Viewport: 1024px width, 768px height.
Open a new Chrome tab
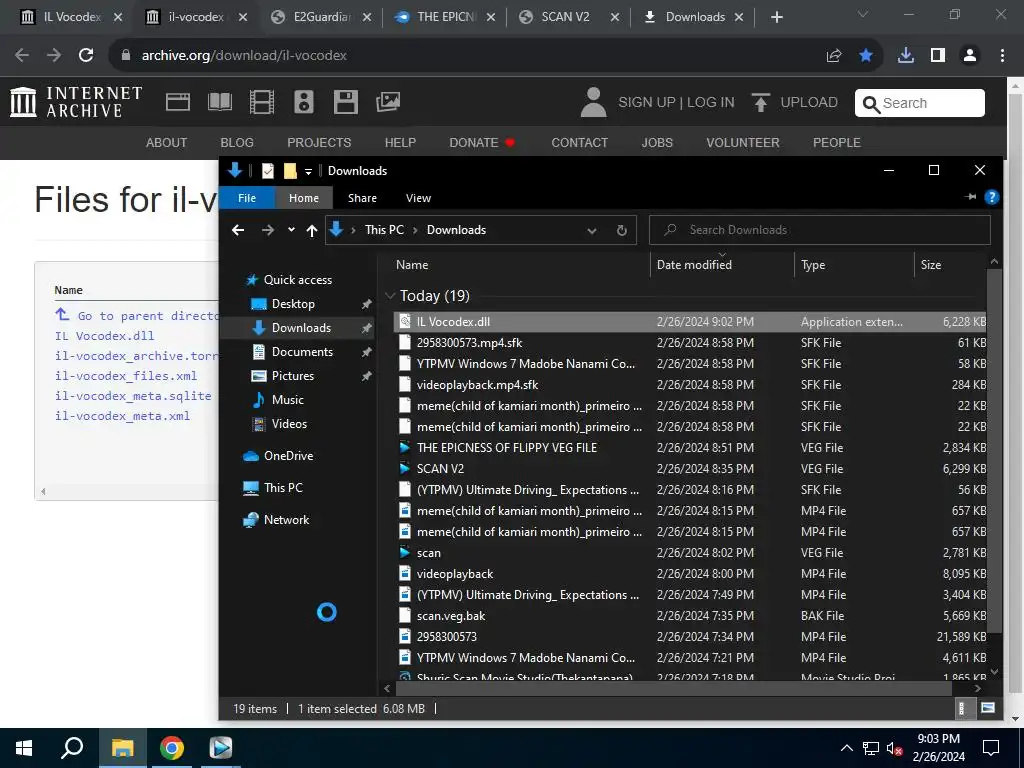(776, 17)
